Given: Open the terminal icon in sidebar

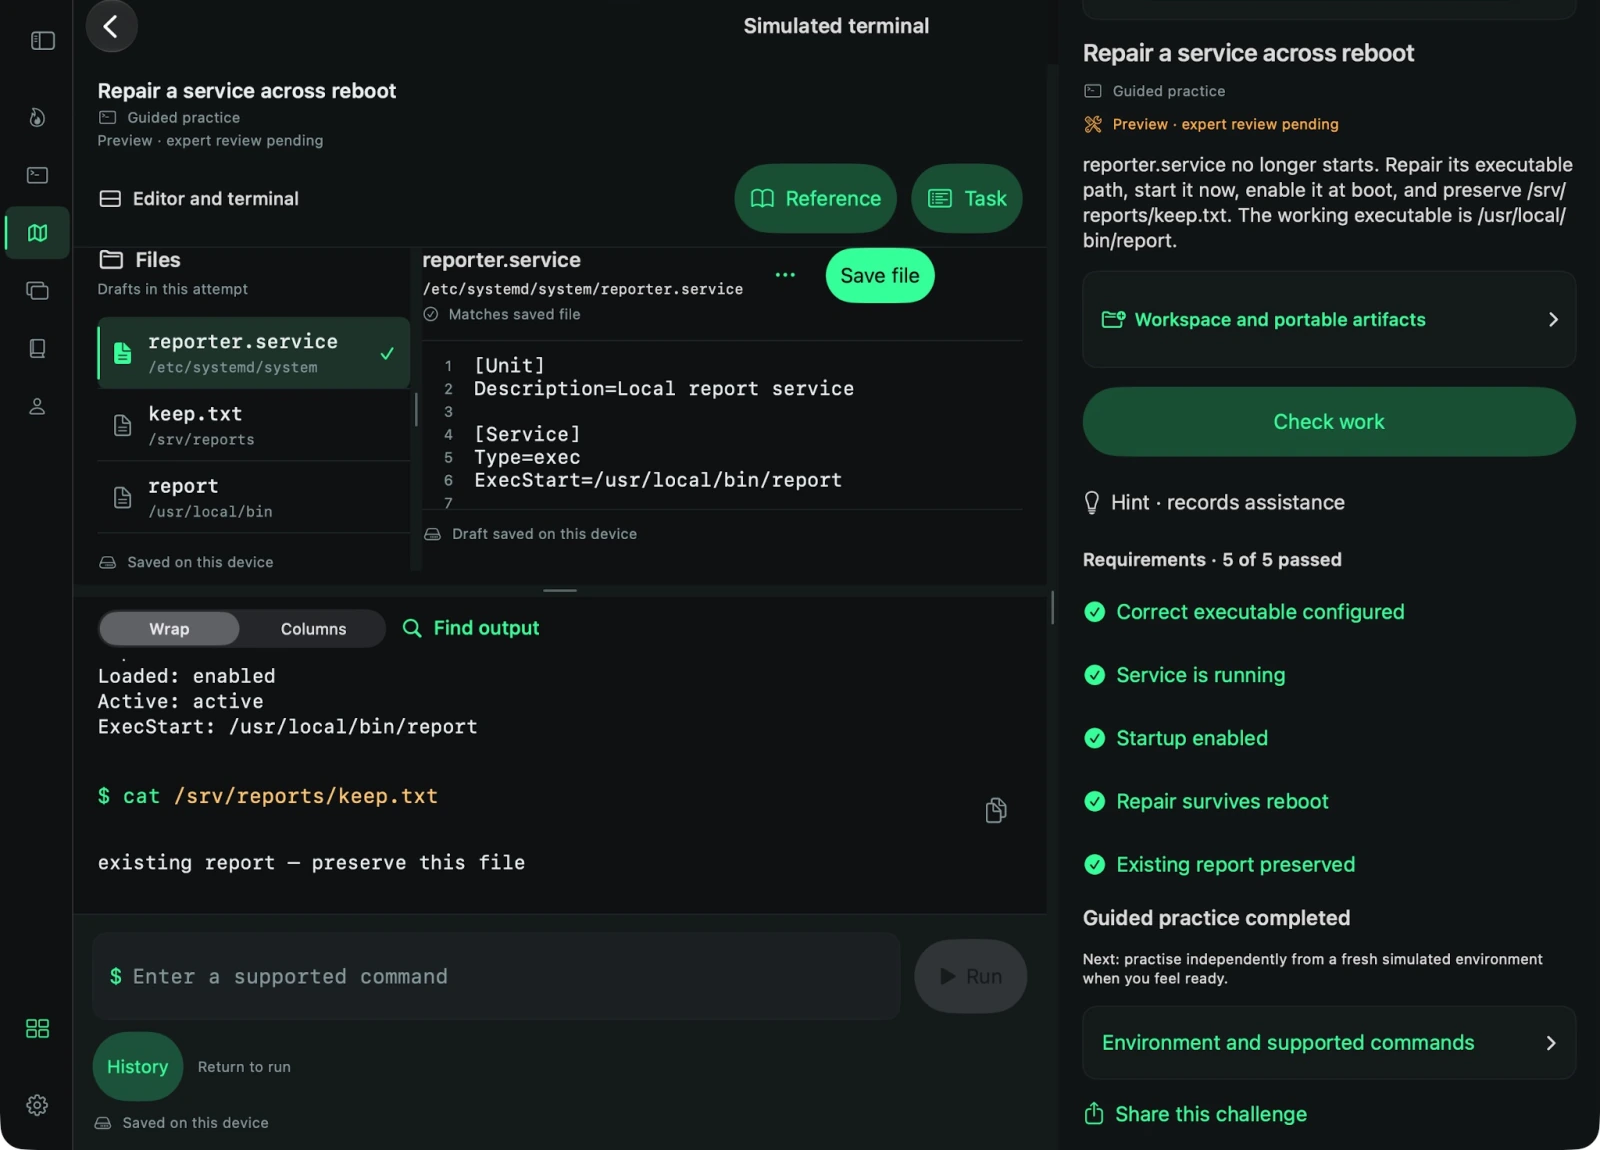Looking at the screenshot, I should (x=37, y=175).
